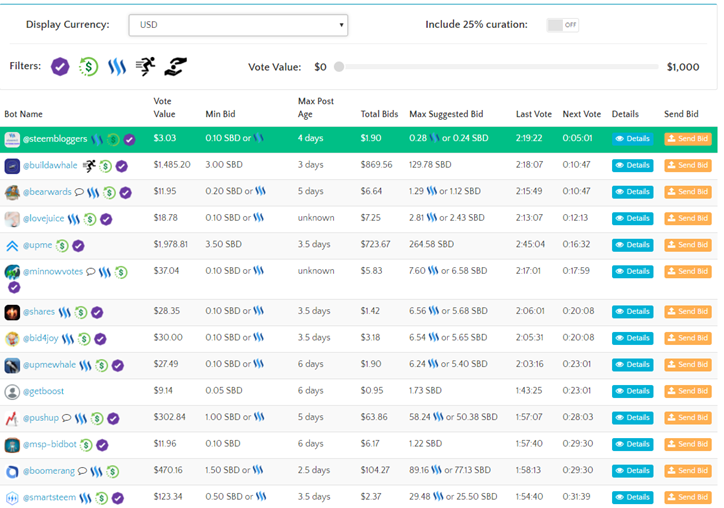Click the Vote Value slider handle
Image resolution: width=724 pixels, height=508 pixels.
pyautogui.click(x=339, y=67)
